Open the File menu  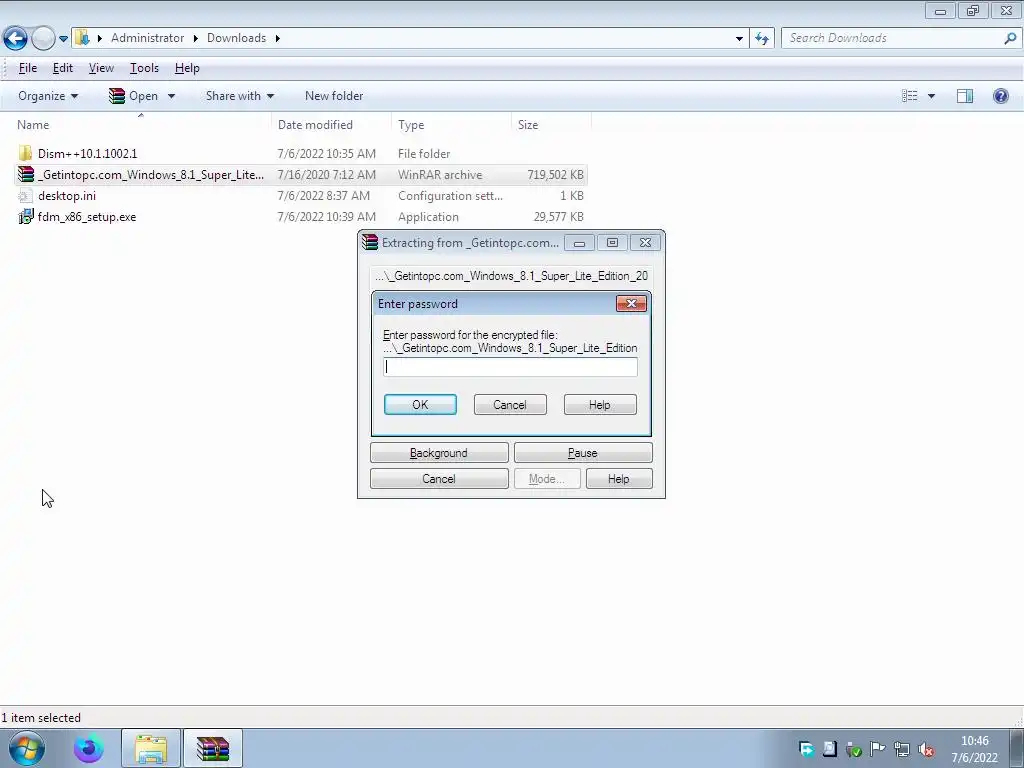pos(27,68)
